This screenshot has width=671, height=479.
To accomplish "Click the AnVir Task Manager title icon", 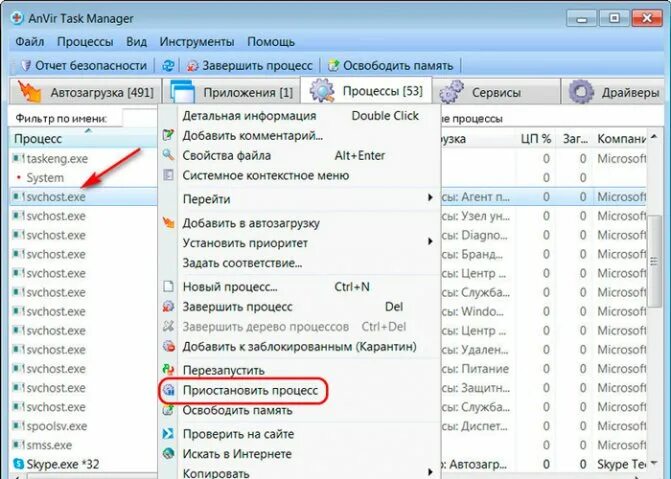I will pyautogui.click(x=17, y=18).
